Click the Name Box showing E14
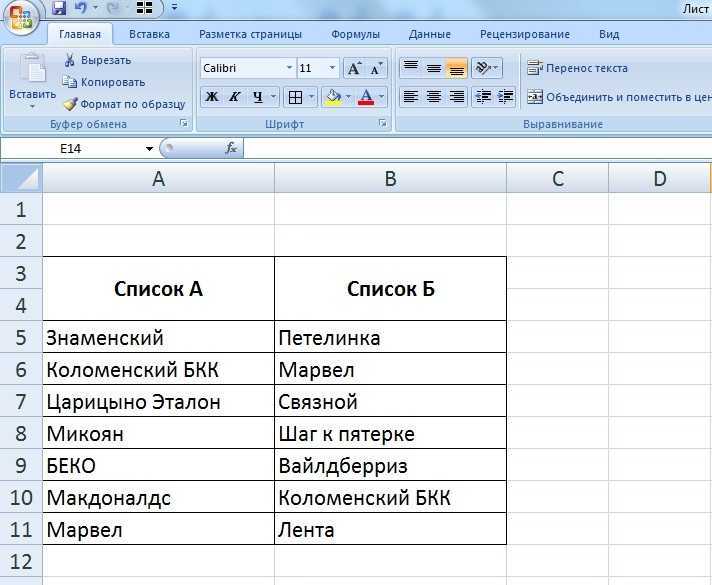The height and width of the screenshot is (585, 712). click(70, 149)
